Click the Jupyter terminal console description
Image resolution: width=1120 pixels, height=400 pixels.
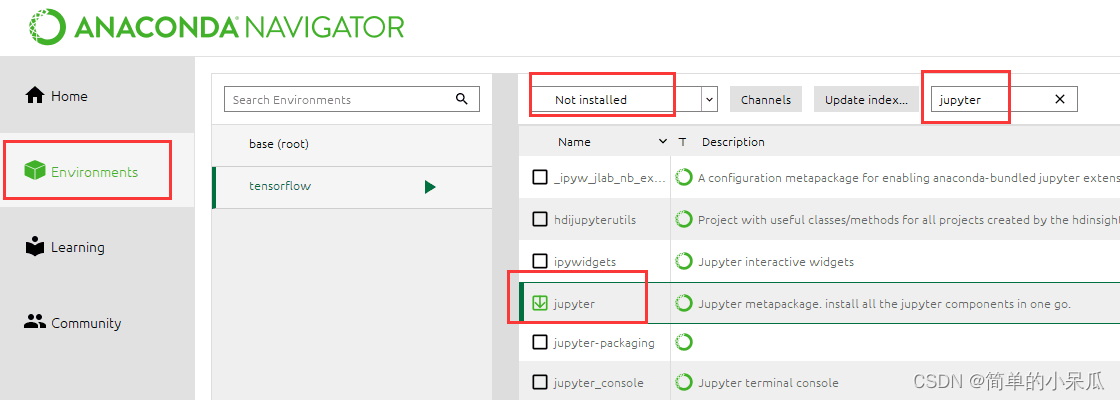click(x=768, y=383)
